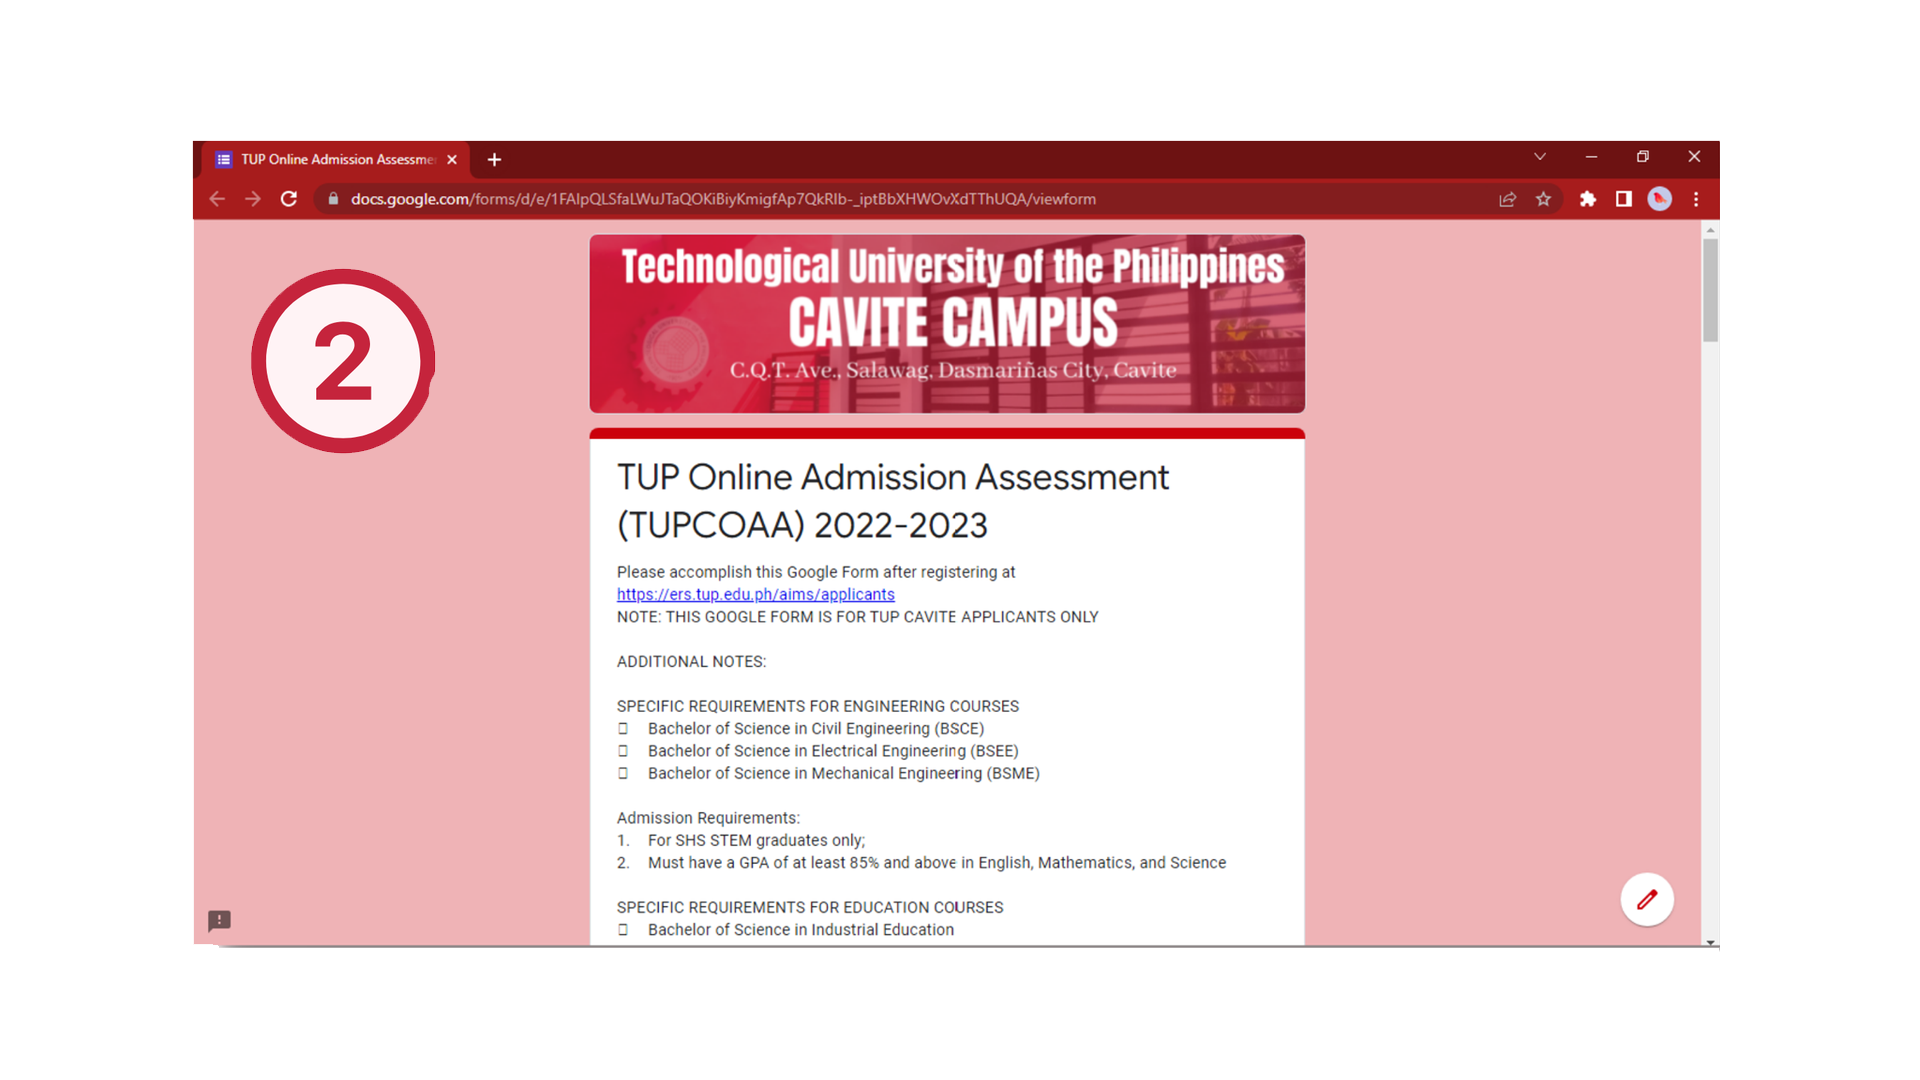Click the scrollbar up arrow
Screen dimensions: 1920x1080
pos(1710,230)
